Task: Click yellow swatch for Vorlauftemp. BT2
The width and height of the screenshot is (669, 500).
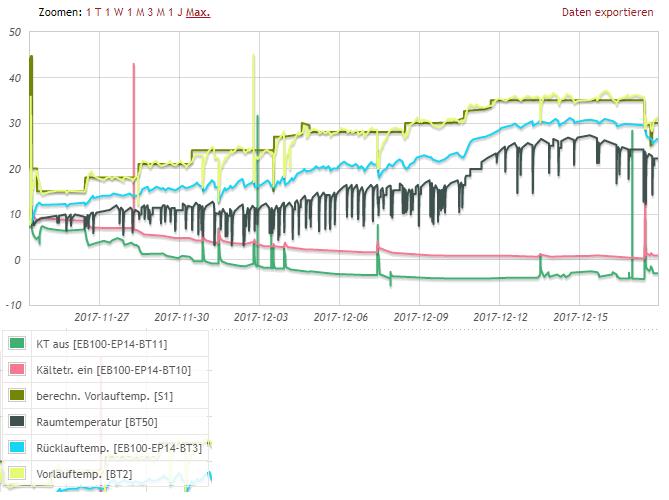Action: pyautogui.click(x=17, y=473)
